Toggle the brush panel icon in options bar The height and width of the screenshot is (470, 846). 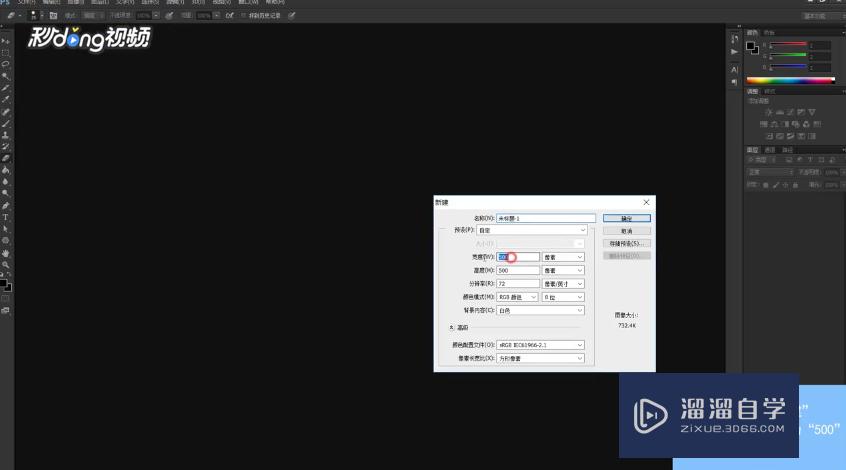53,16
